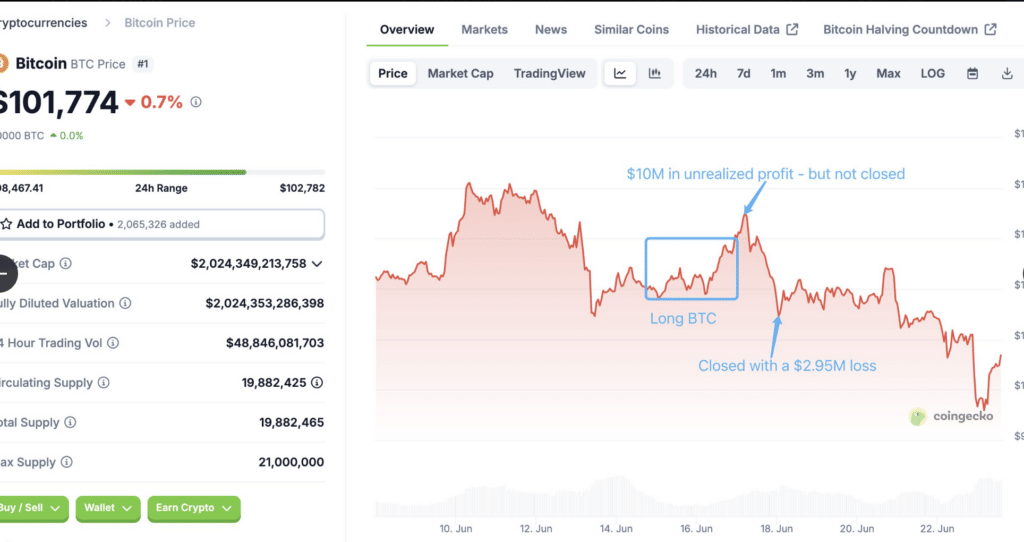This screenshot has width=1024, height=542.
Task: Open Bitcoin Halving Countdown external link icon
Action: click(991, 29)
